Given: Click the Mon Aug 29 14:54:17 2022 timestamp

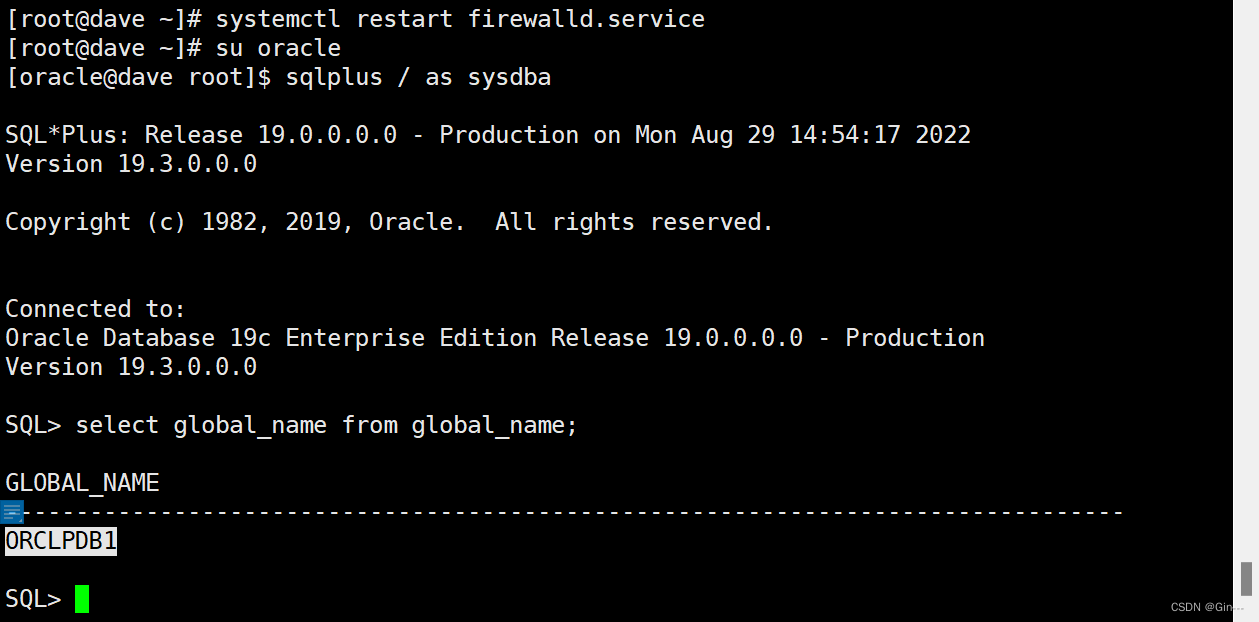Looking at the screenshot, I should pyautogui.click(x=803, y=135).
